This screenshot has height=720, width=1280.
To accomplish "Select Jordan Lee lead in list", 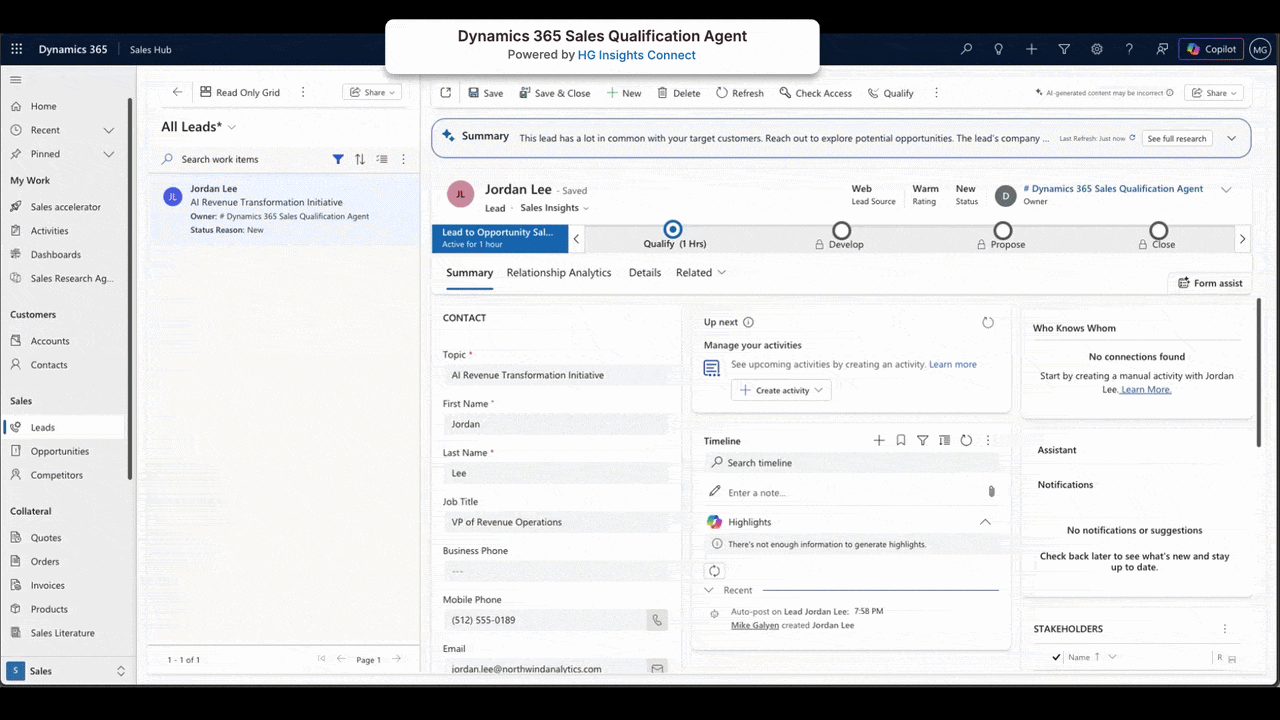I will (x=284, y=209).
